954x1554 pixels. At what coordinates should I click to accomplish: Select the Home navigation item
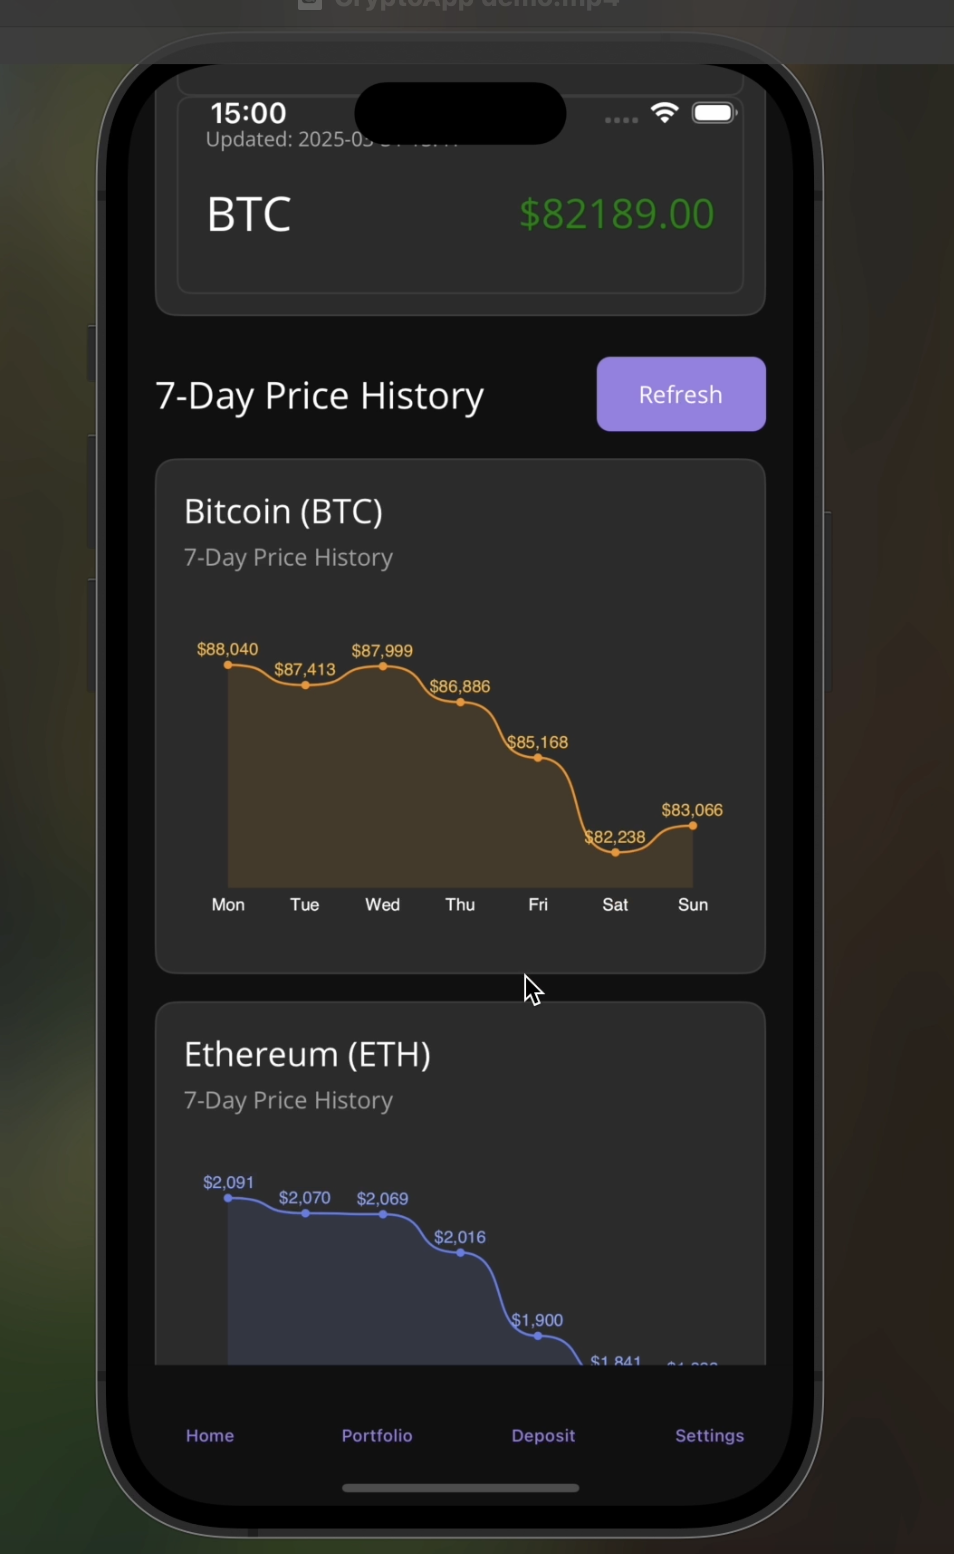[x=209, y=1435]
